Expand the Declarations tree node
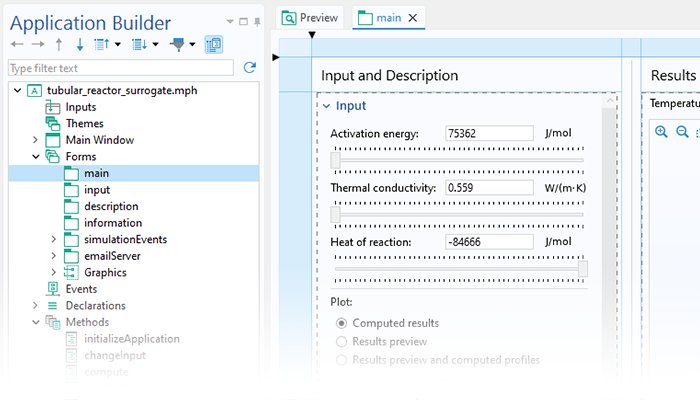Screen dimensions: 700x400 (36, 306)
